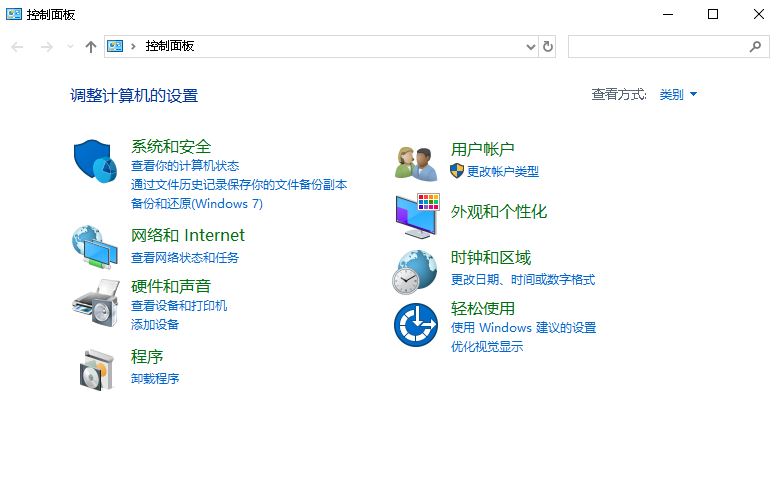Image resolution: width=776 pixels, height=497 pixels.
Task: Click the 外观和个性化 monitor icon
Action: pyautogui.click(x=417, y=215)
